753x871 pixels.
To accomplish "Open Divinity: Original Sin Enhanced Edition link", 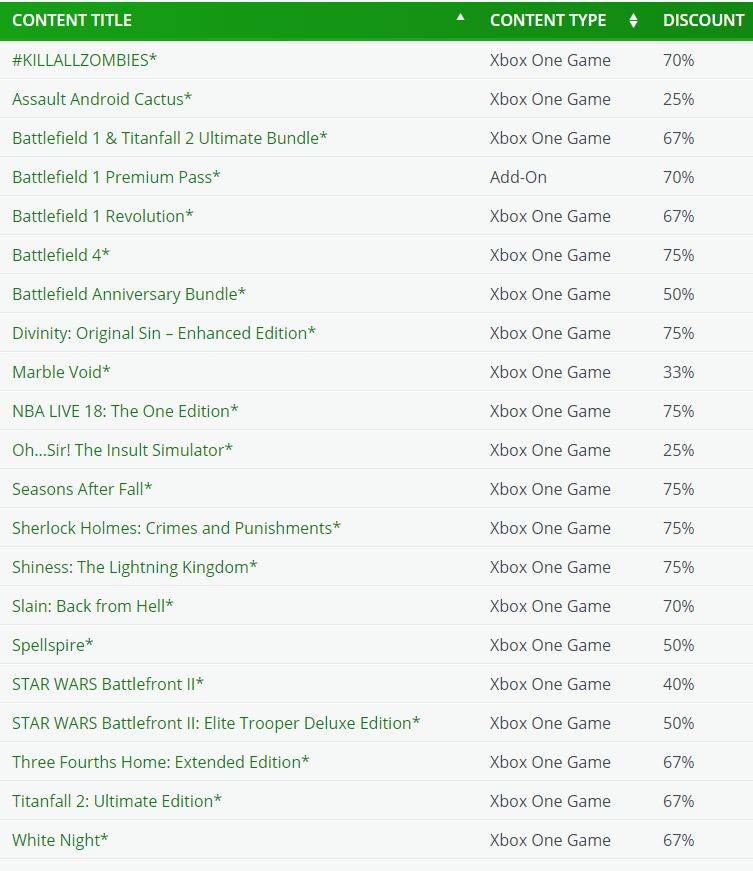I will coord(164,333).
